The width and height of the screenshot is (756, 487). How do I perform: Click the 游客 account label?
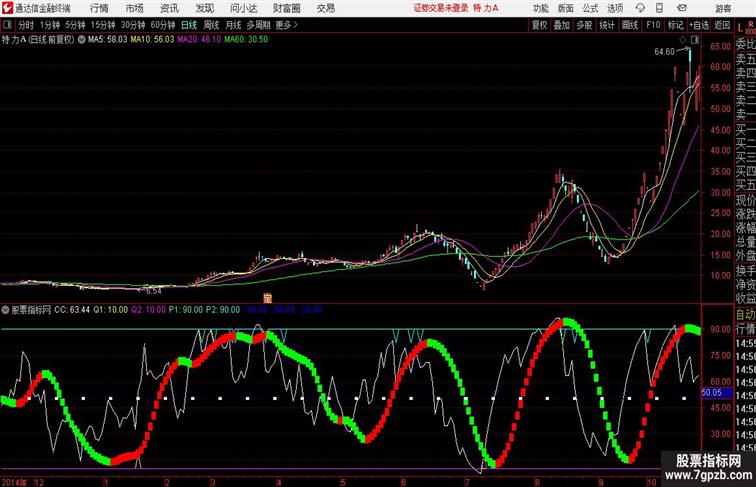coord(723,9)
